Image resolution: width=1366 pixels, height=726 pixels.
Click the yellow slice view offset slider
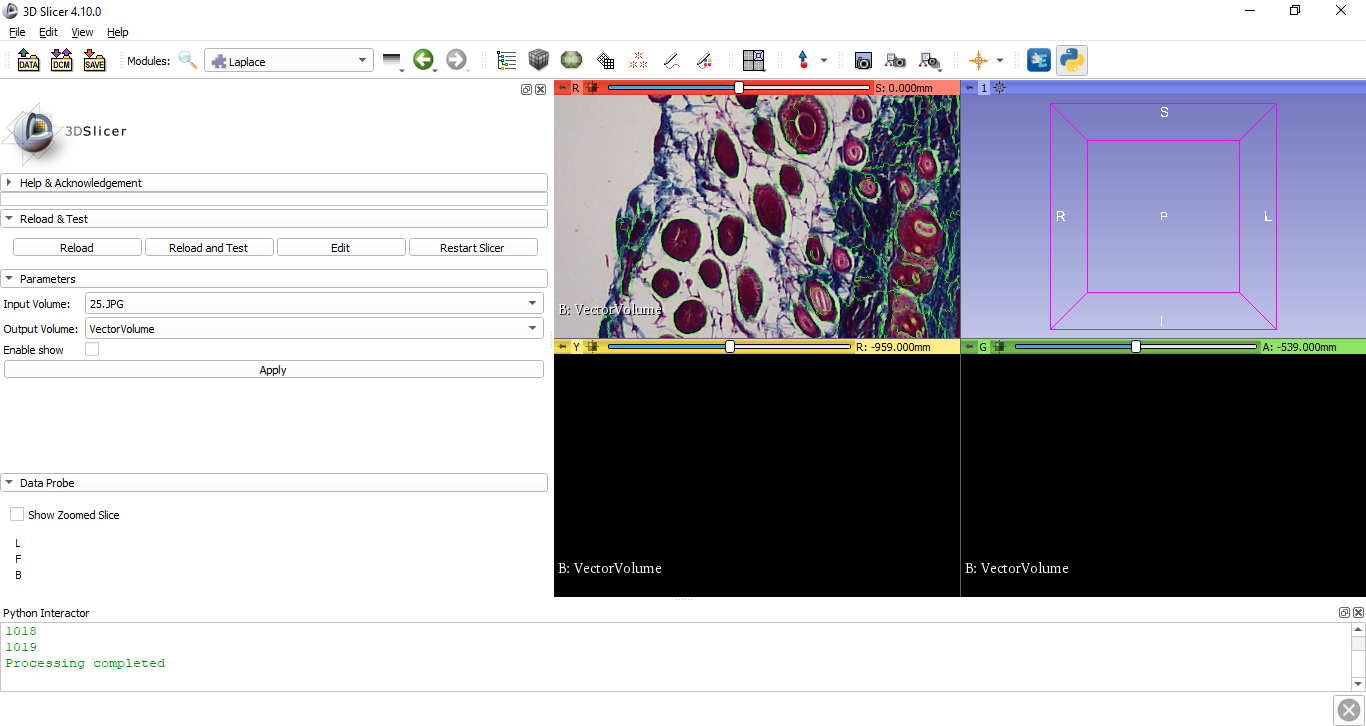click(729, 347)
